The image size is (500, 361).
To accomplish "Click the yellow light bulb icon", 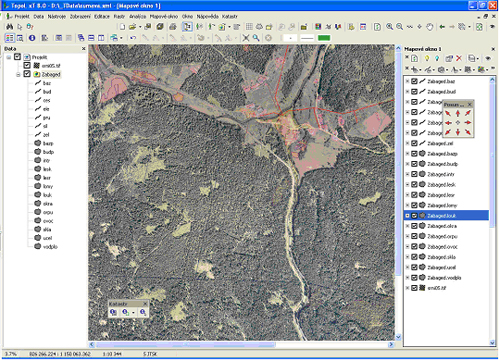I will tap(427, 58).
